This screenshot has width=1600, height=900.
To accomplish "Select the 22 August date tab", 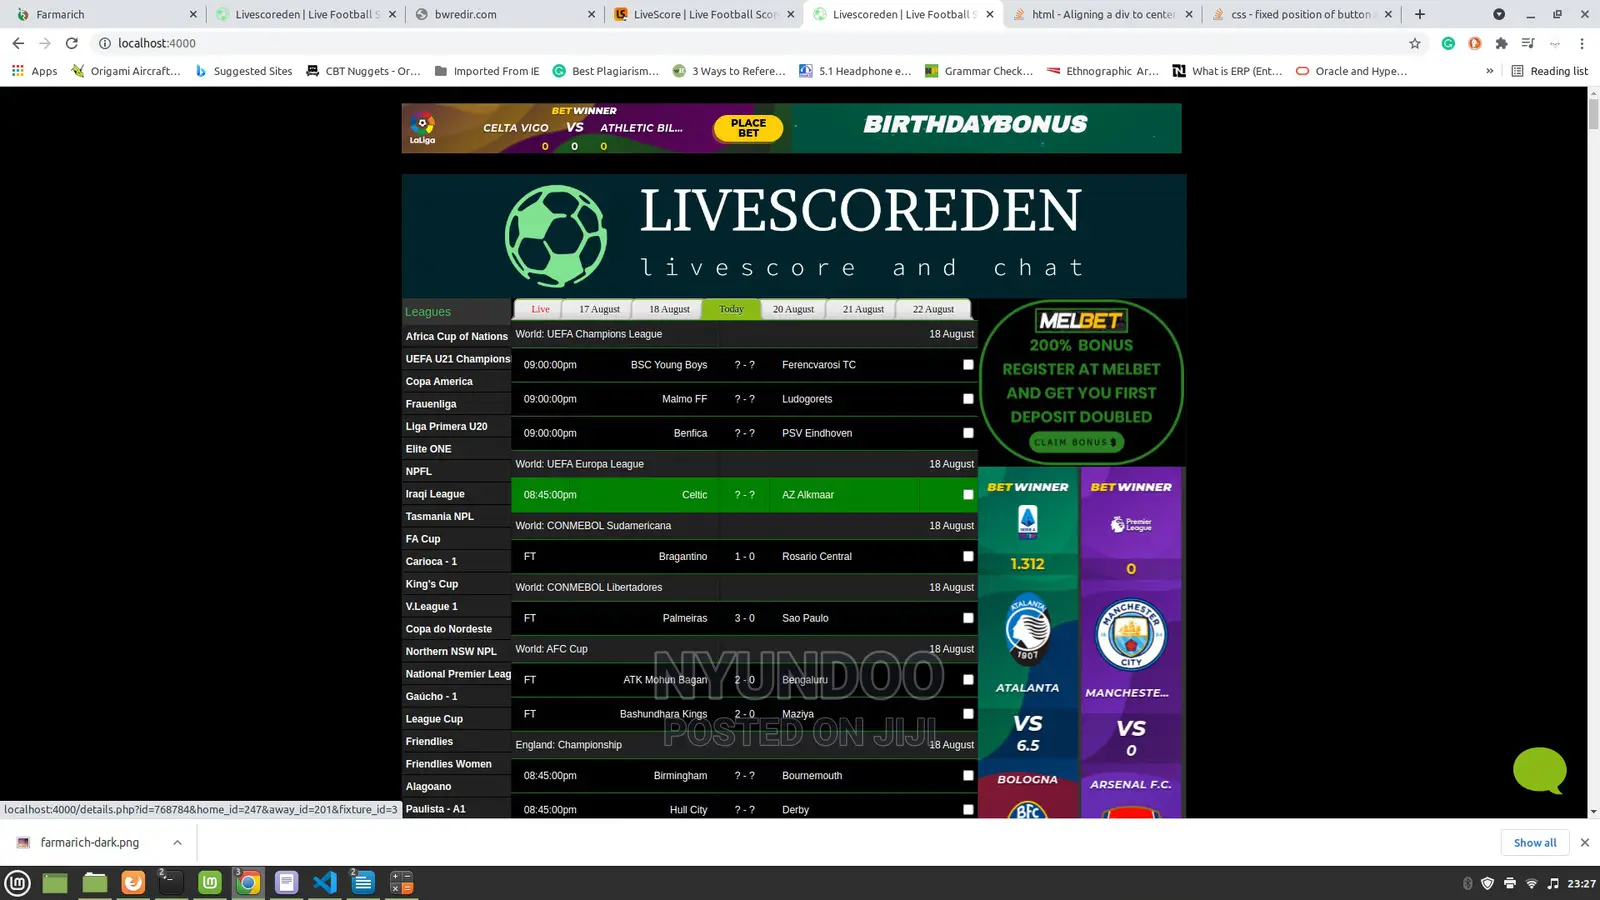I will [x=933, y=310].
